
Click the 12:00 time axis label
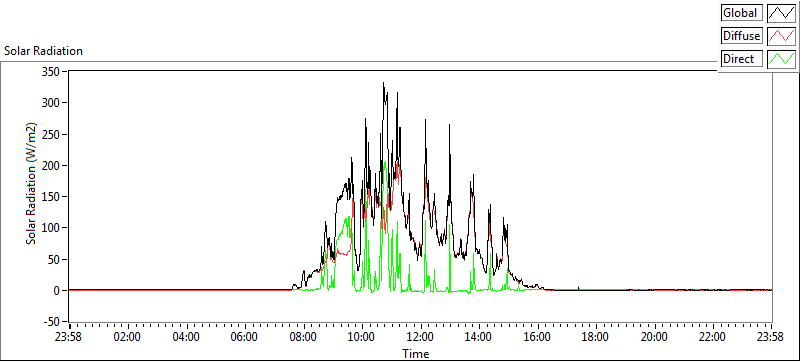tap(420, 337)
